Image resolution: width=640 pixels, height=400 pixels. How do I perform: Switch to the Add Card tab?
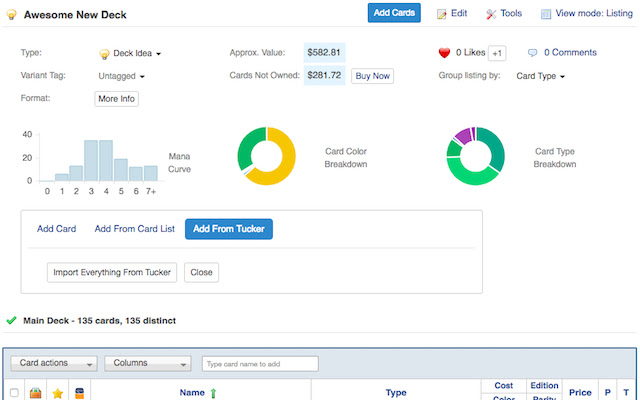(56, 229)
